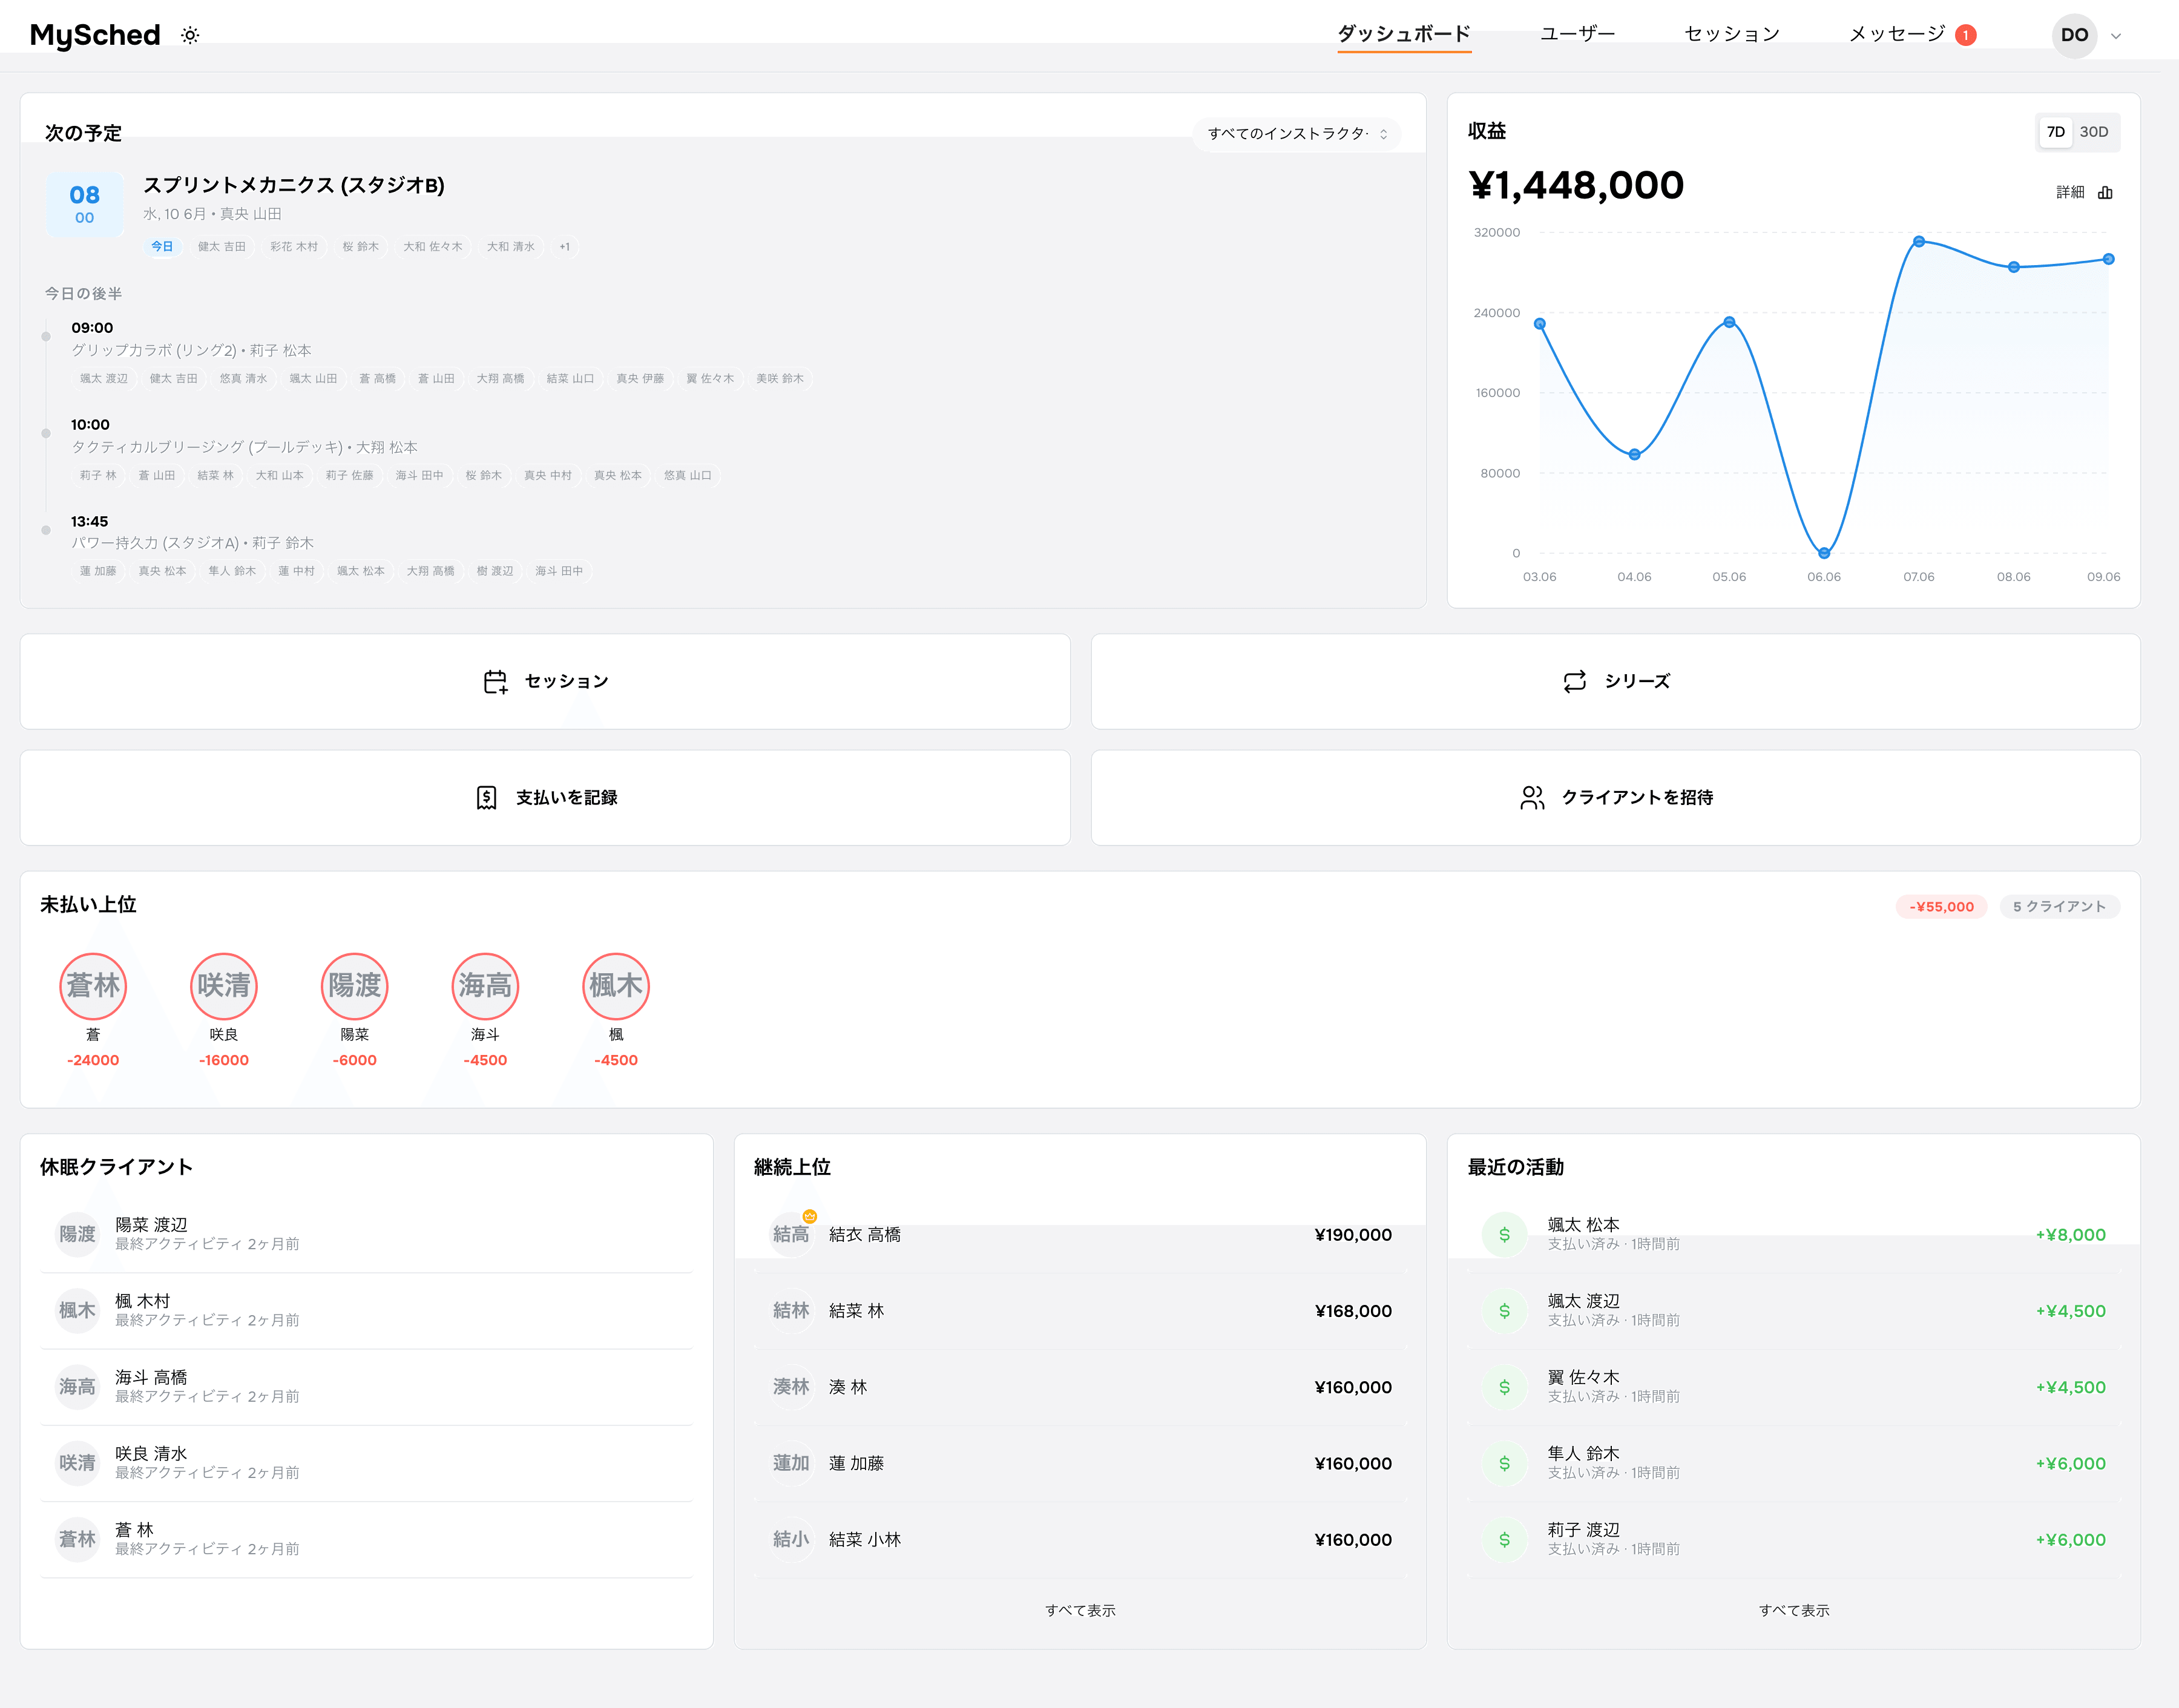Click the bar chart icon next to 詳細

pos(2105,192)
